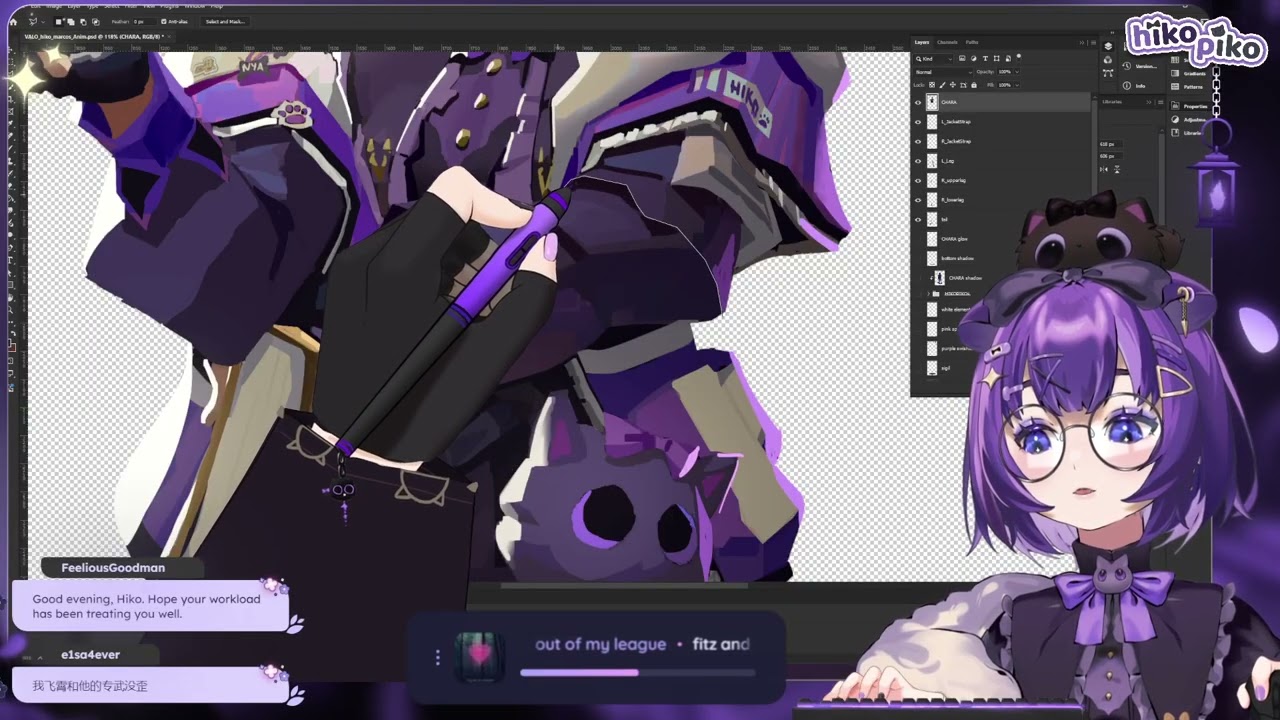Click the Photoshop Home icon

pyautogui.click(x=13, y=22)
